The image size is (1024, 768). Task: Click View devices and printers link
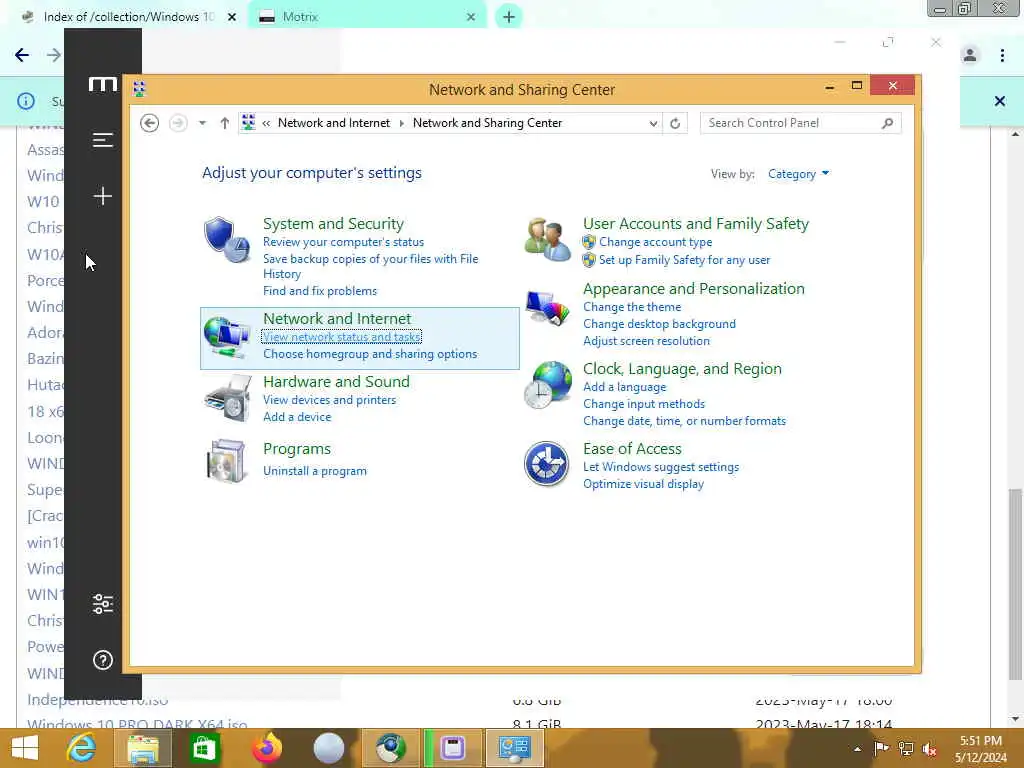[x=329, y=400]
